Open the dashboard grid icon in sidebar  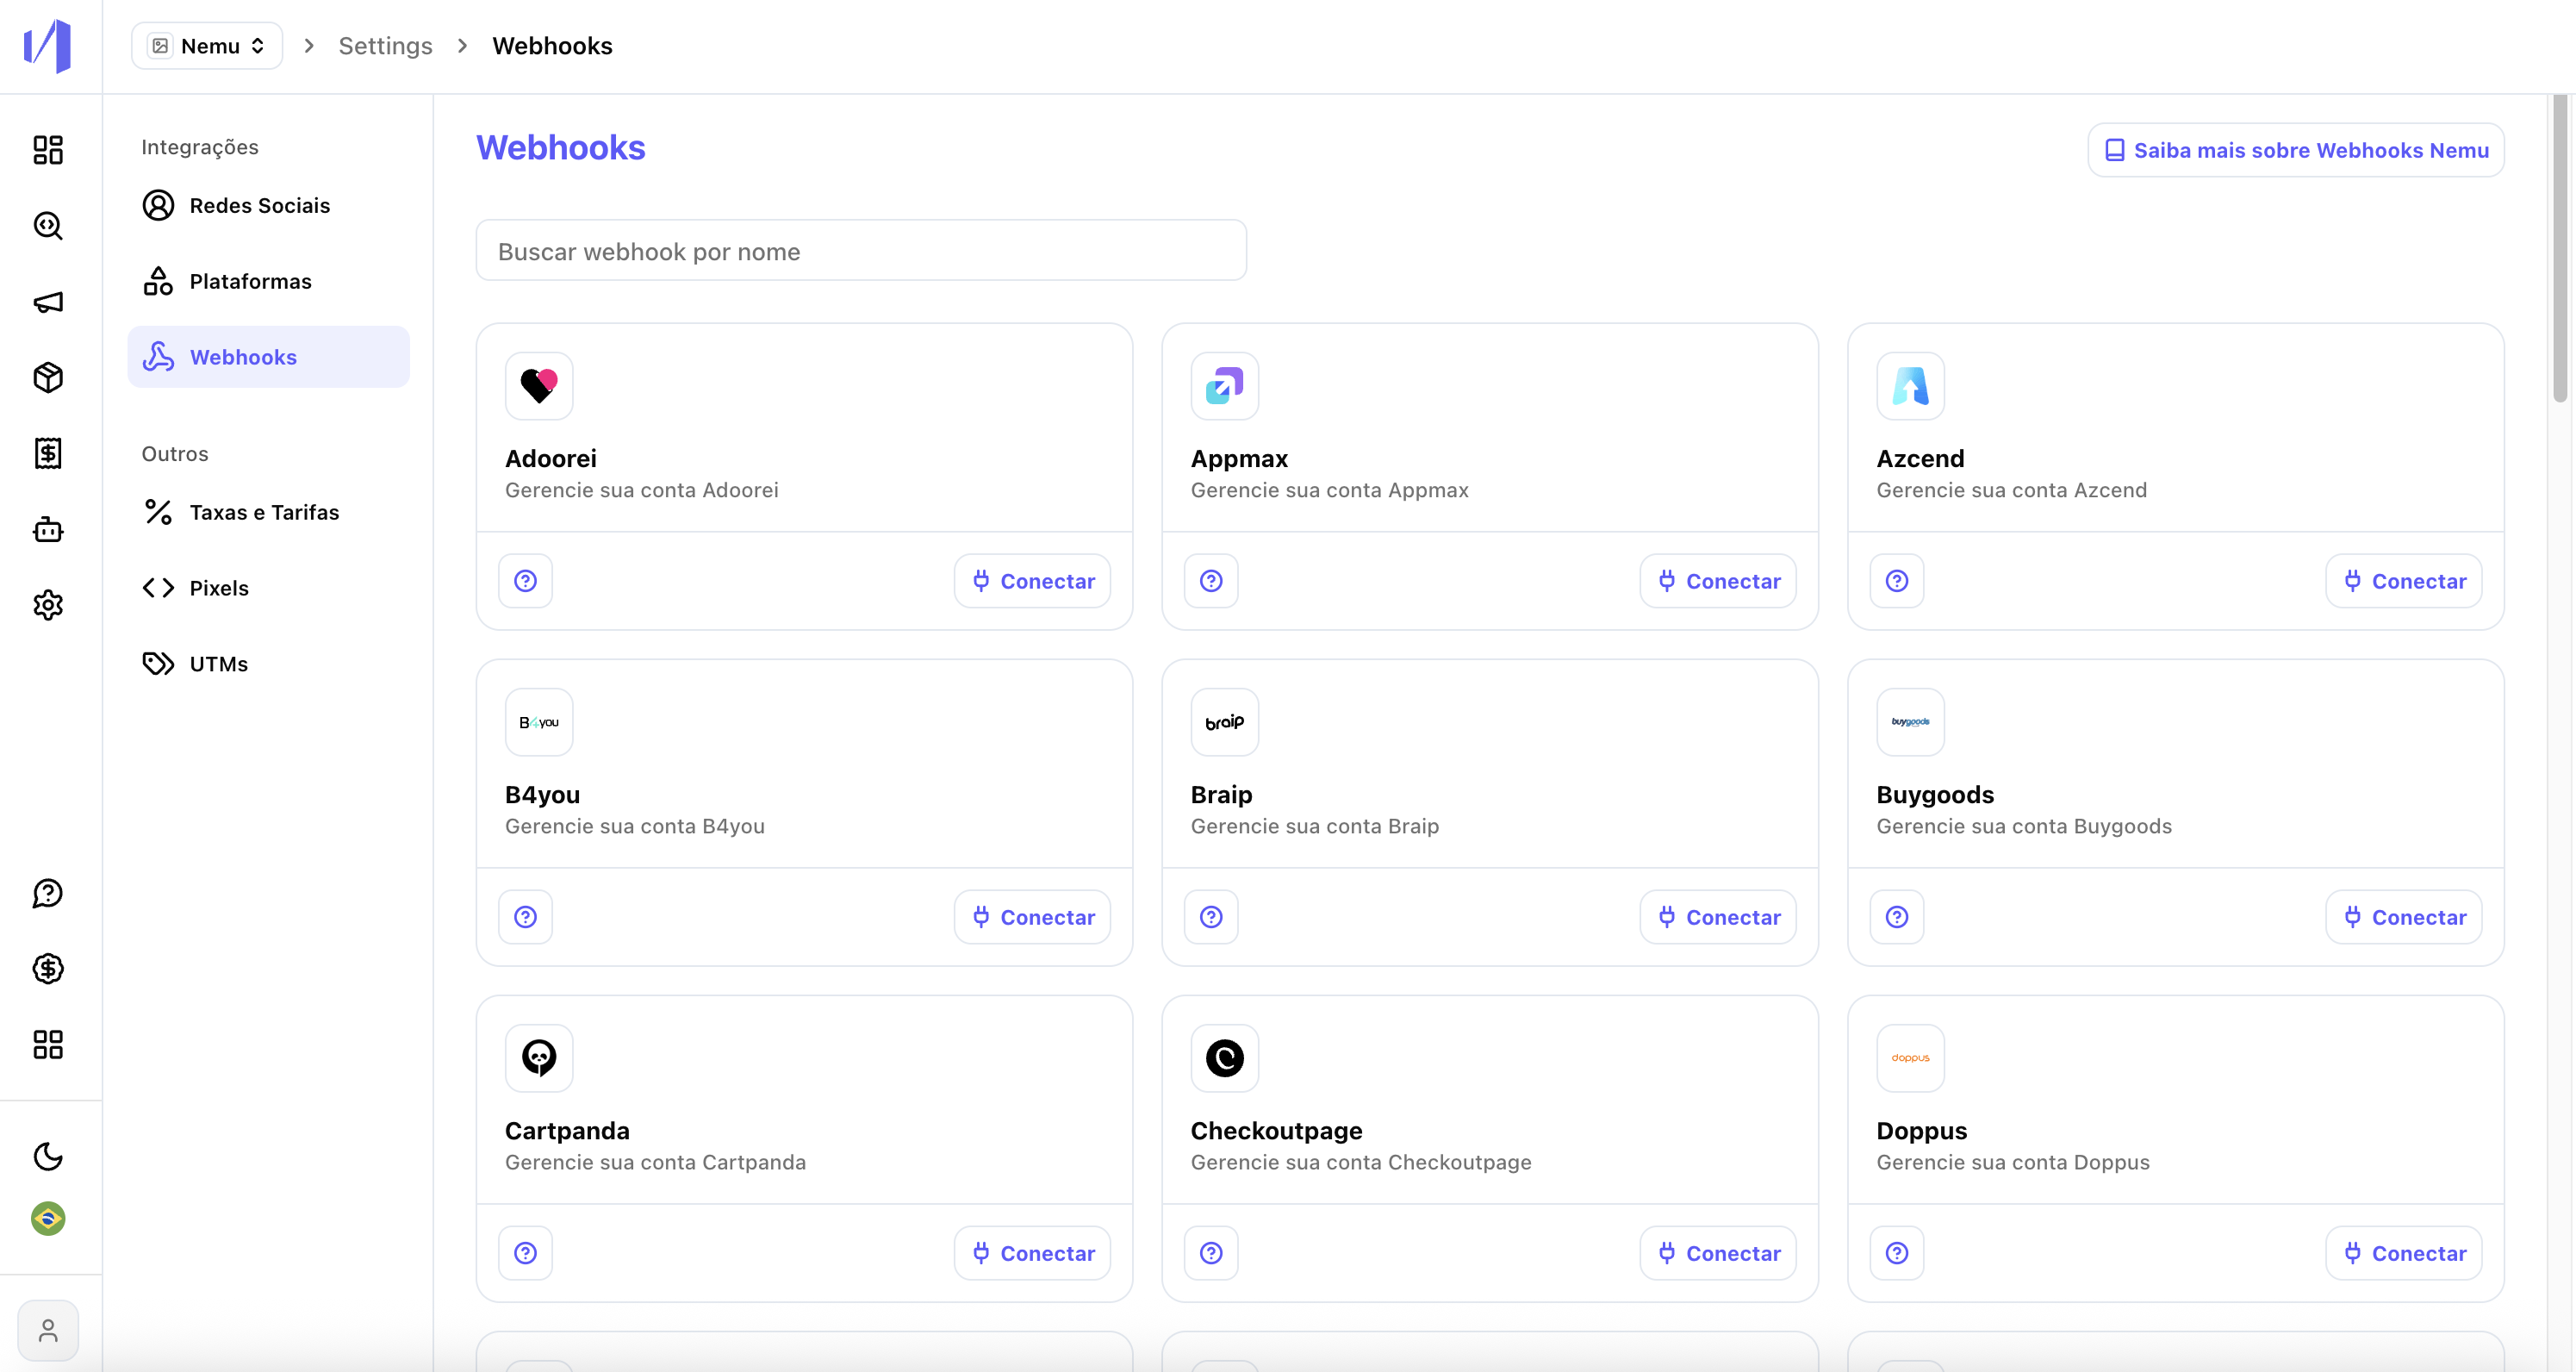[48, 150]
